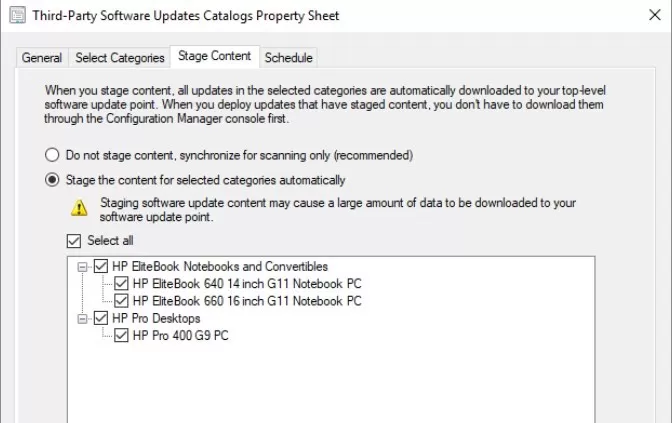Toggle HP EliteBook 660 16 inch G11 checkbox
This screenshot has height=423, width=672.
(121, 301)
